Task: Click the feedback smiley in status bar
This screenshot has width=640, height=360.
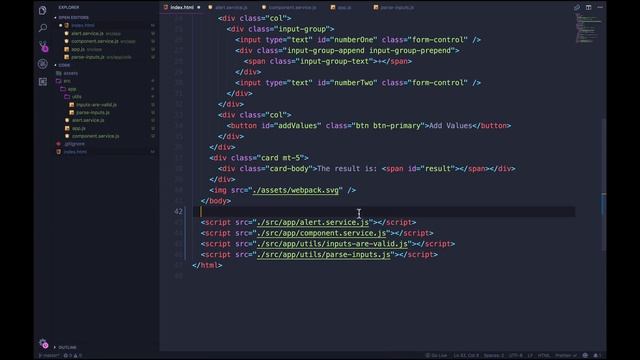Action: click(585, 356)
